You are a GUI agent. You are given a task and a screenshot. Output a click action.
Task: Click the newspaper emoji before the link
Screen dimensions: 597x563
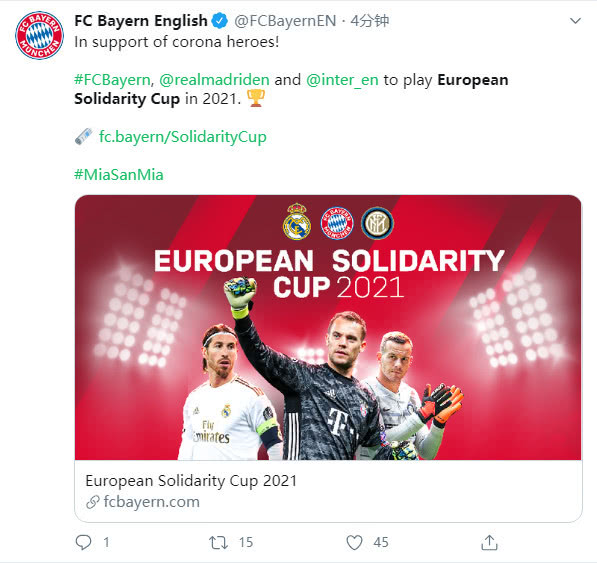(x=84, y=136)
